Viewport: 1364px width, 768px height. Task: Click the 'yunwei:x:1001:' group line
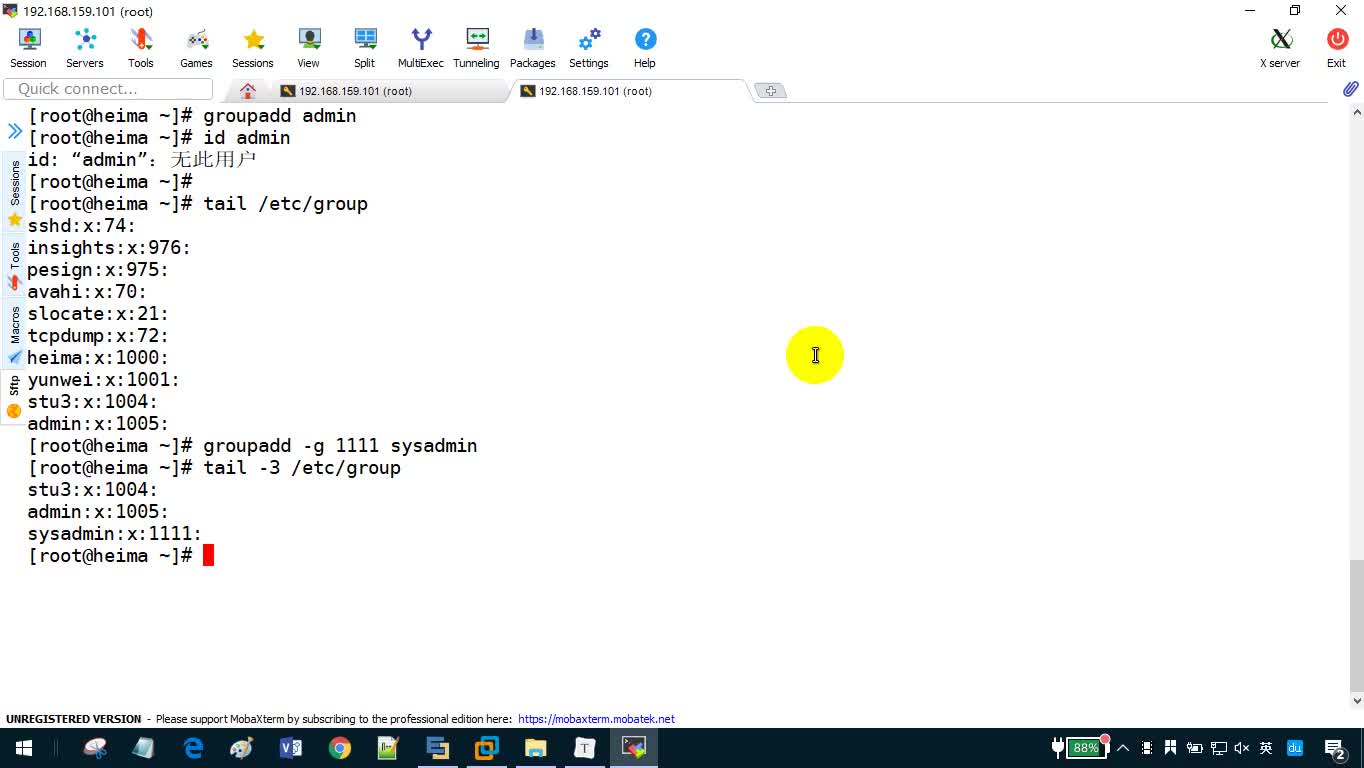click(x=104, y=380)
